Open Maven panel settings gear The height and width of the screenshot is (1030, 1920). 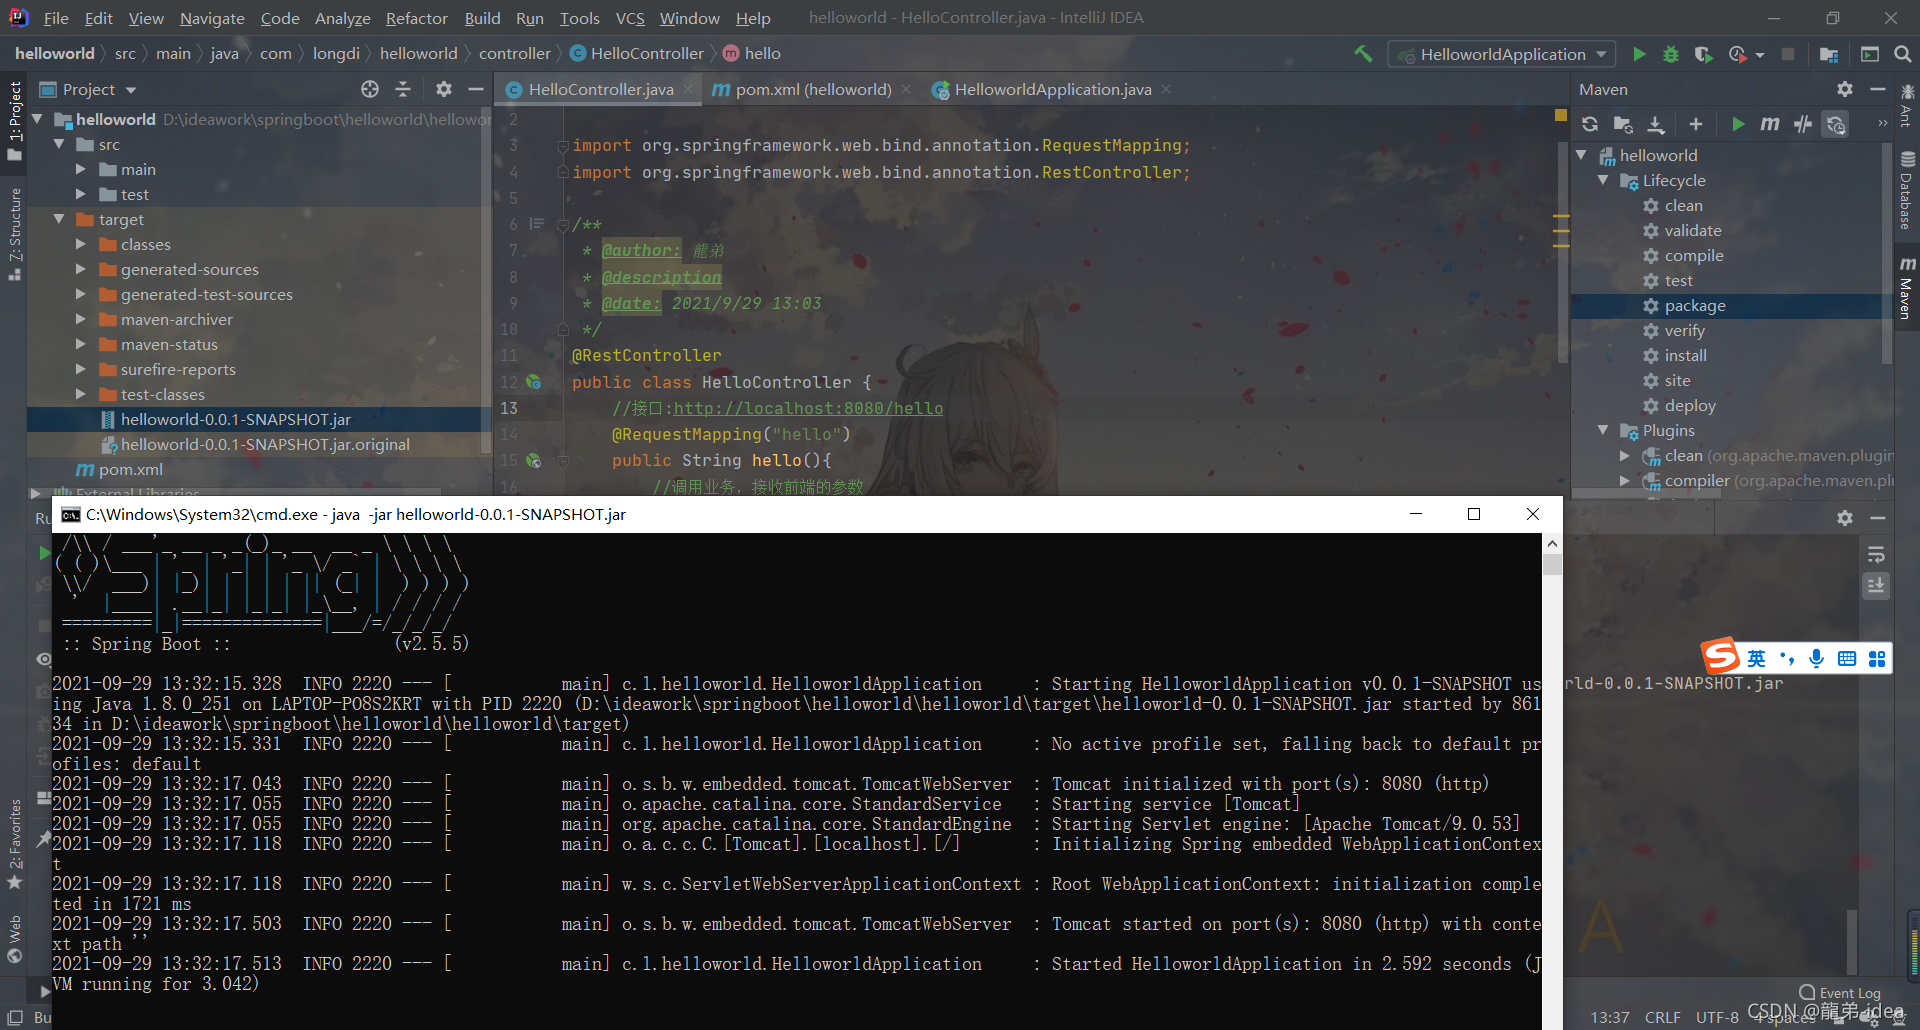pyautogui.click(x=1845, y=89)
